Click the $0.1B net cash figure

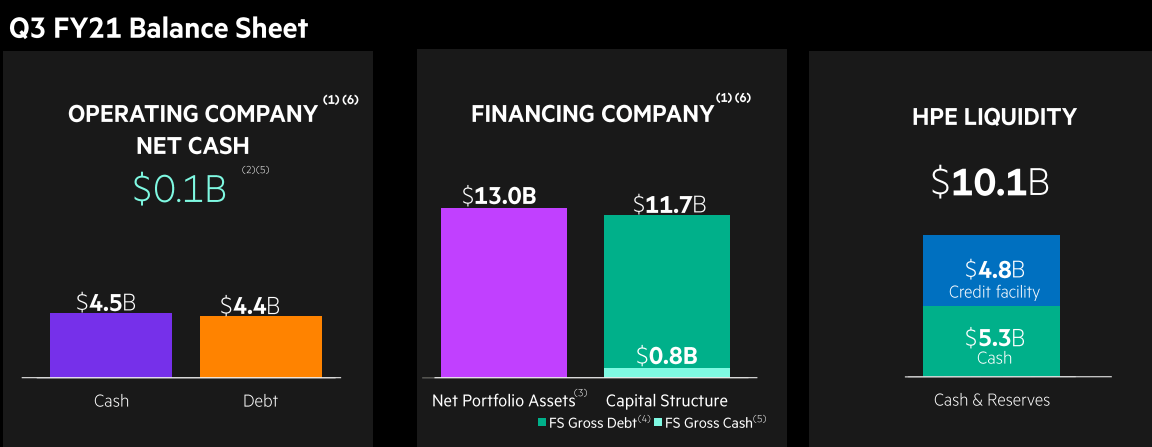[x=180, y=189]
